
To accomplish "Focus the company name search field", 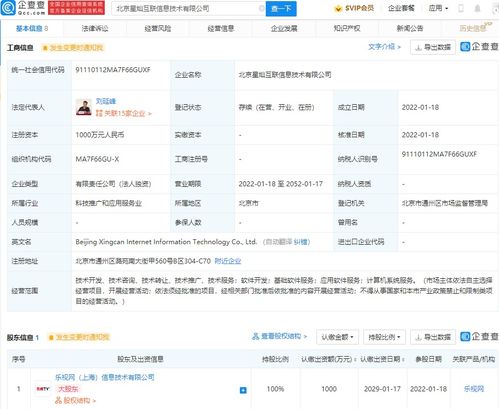I will click(187, 8).
